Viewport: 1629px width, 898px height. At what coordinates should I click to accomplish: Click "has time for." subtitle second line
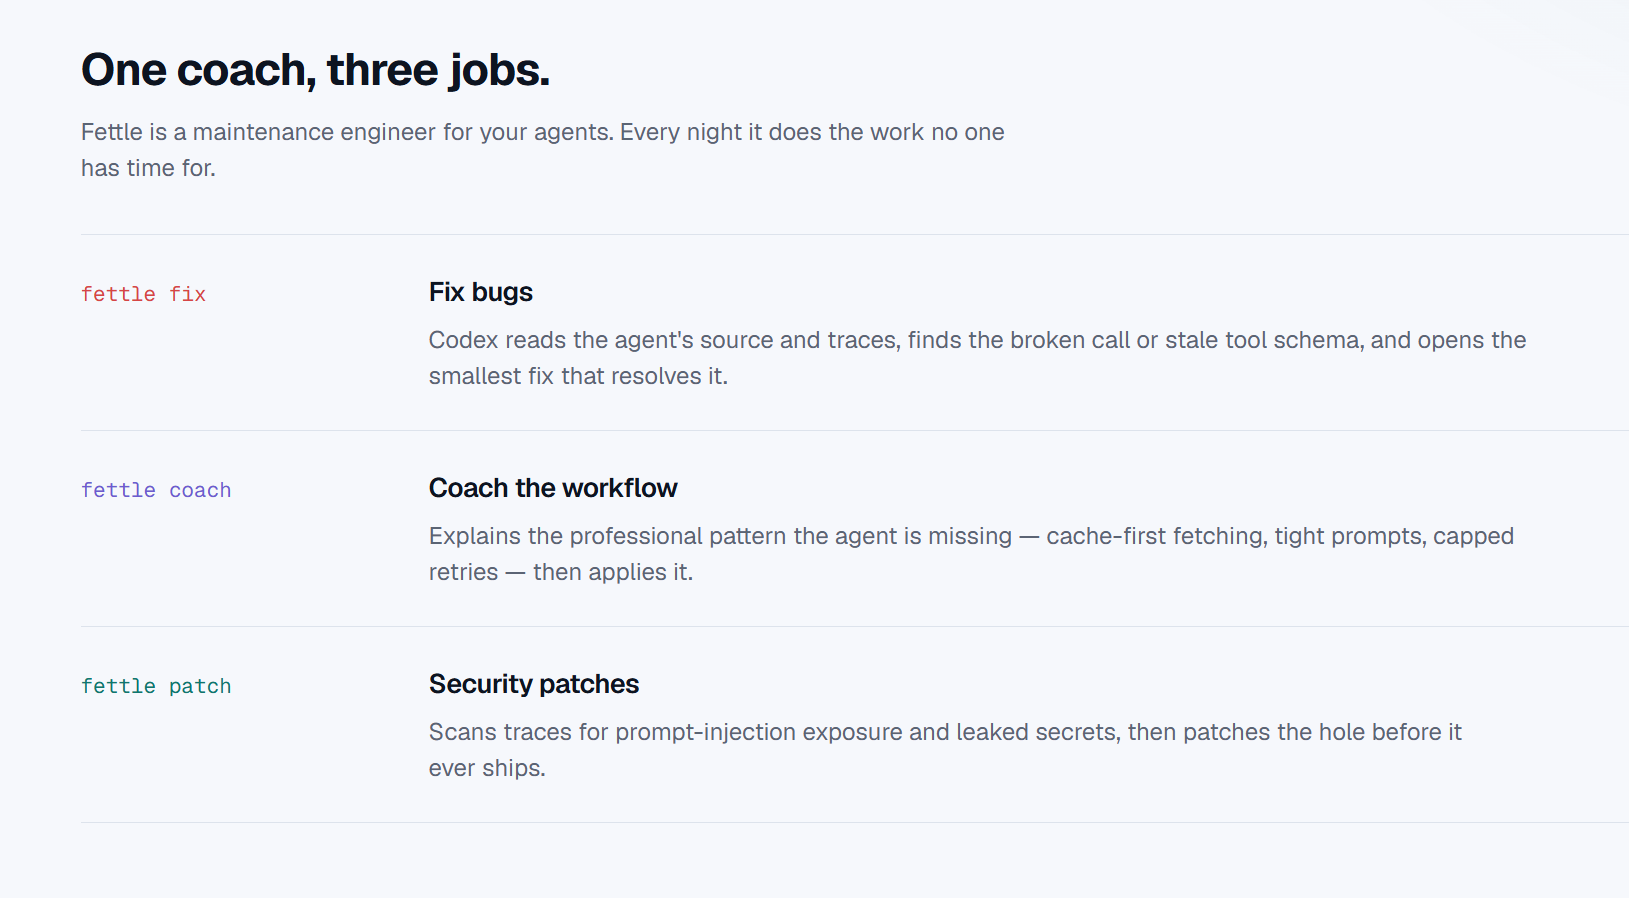pos(148,168)
